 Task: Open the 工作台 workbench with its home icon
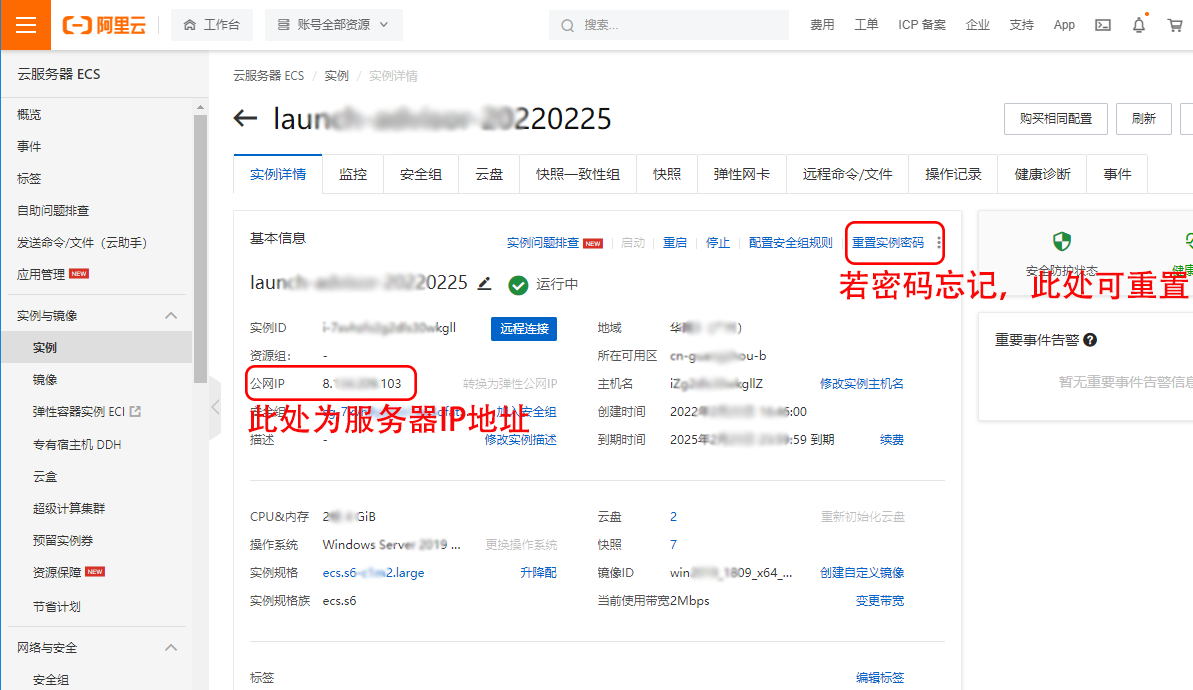coord(211,24)
